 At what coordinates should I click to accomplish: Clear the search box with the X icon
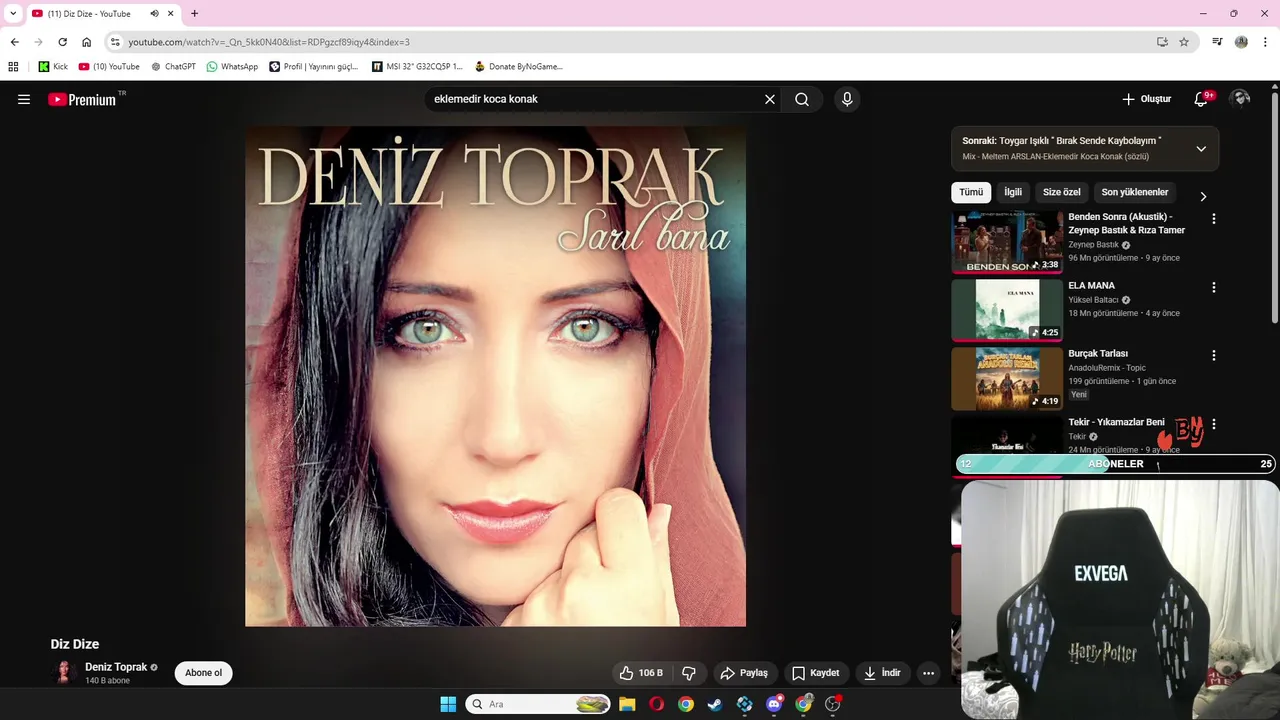pyautogui.click(x=770, y=99)
